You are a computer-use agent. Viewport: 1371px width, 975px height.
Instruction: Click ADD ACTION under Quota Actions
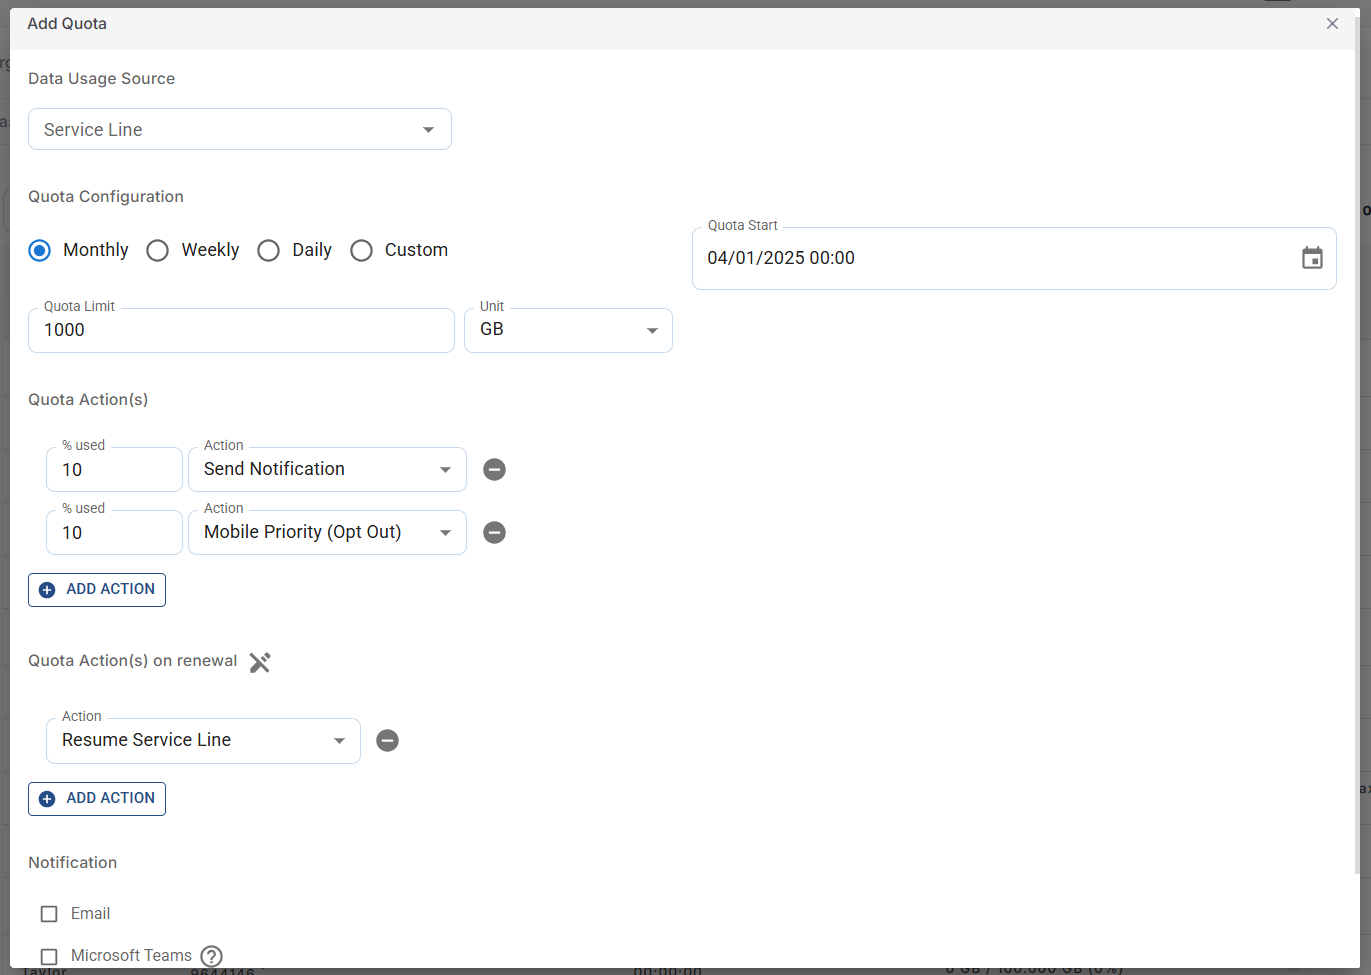[97, 590]
